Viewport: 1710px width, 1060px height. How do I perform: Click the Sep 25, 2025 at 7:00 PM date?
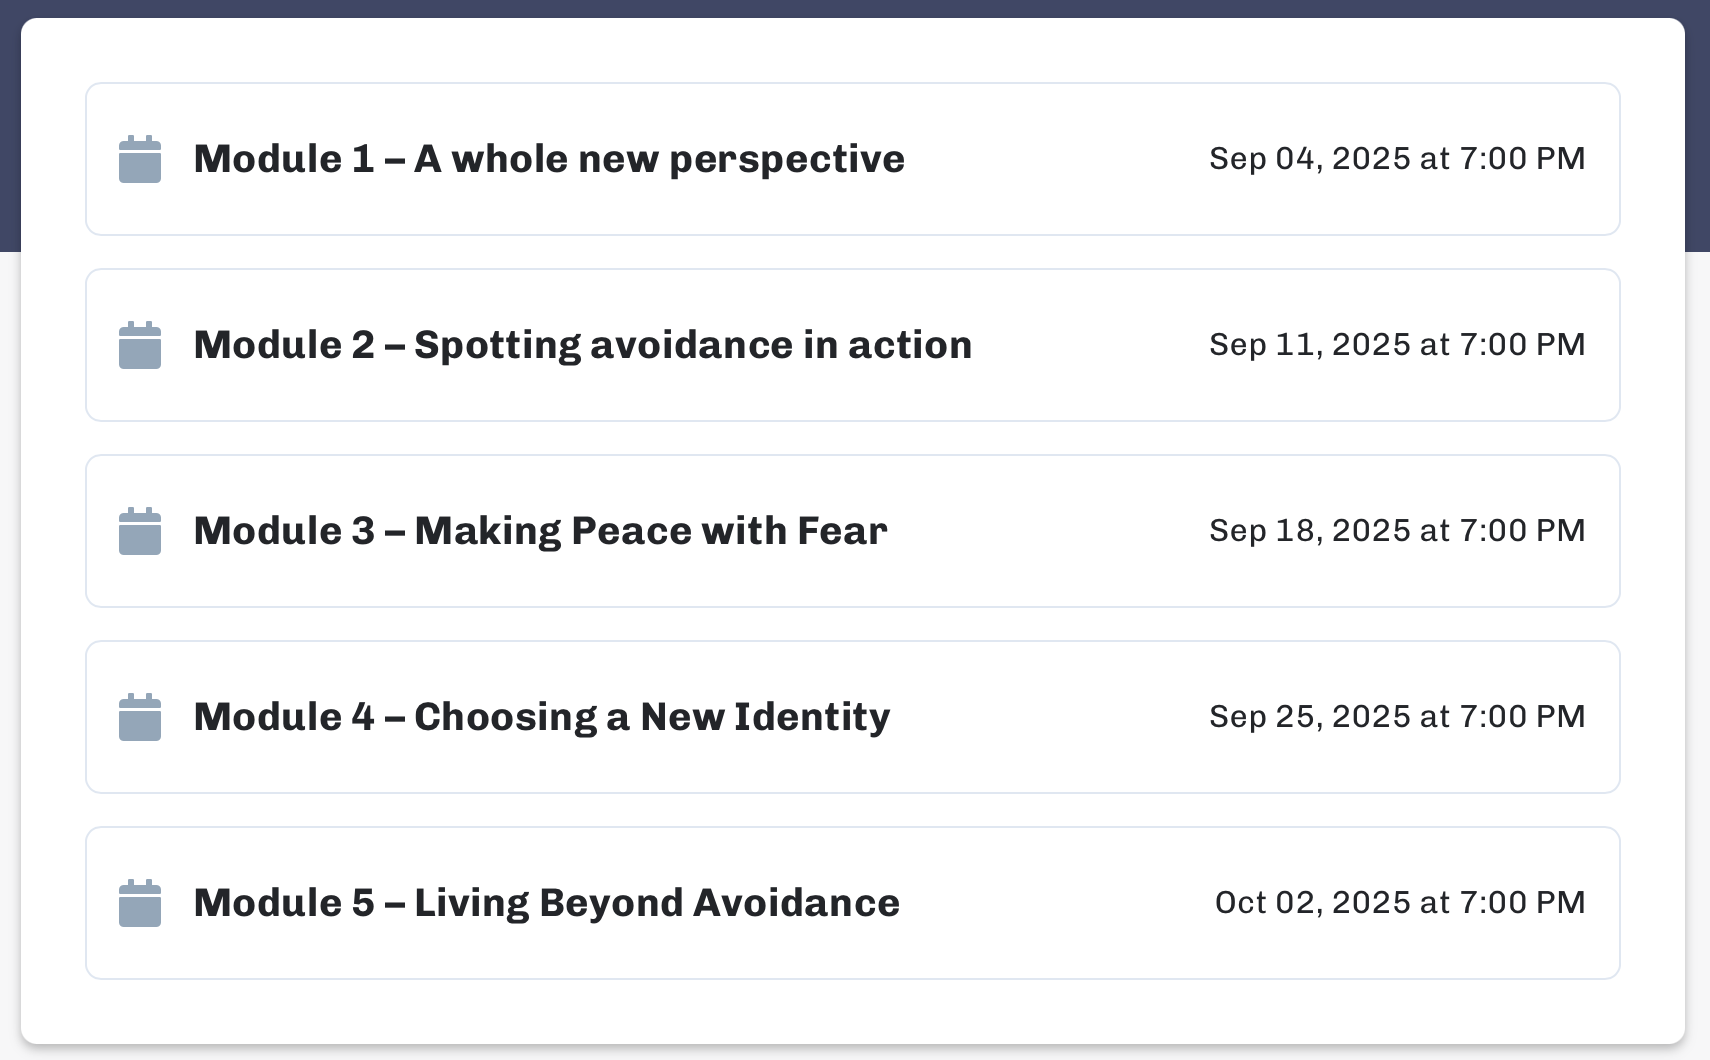[x=1397, y=716]
